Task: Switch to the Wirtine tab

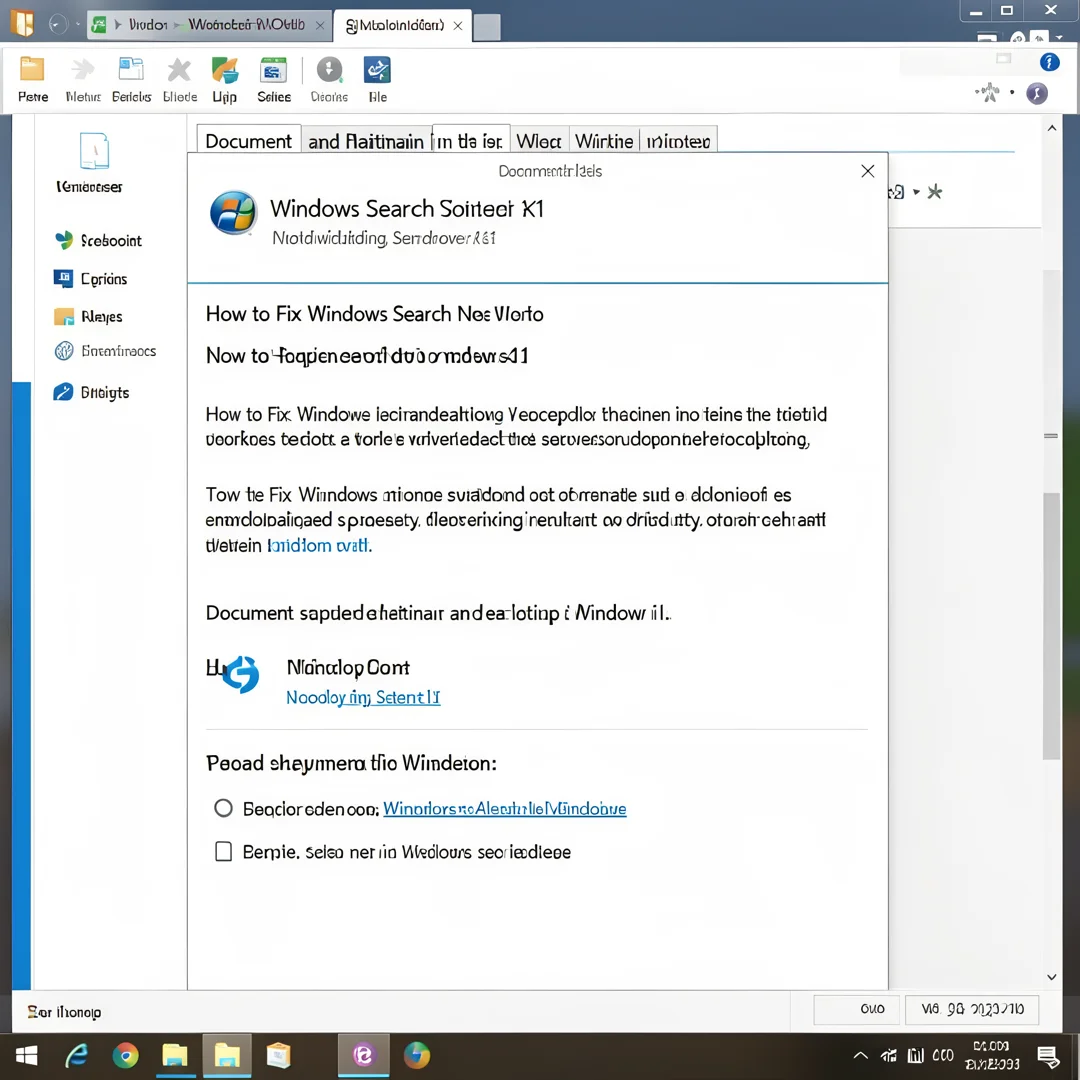Action: pyautogui.click(x=604, y=141)
